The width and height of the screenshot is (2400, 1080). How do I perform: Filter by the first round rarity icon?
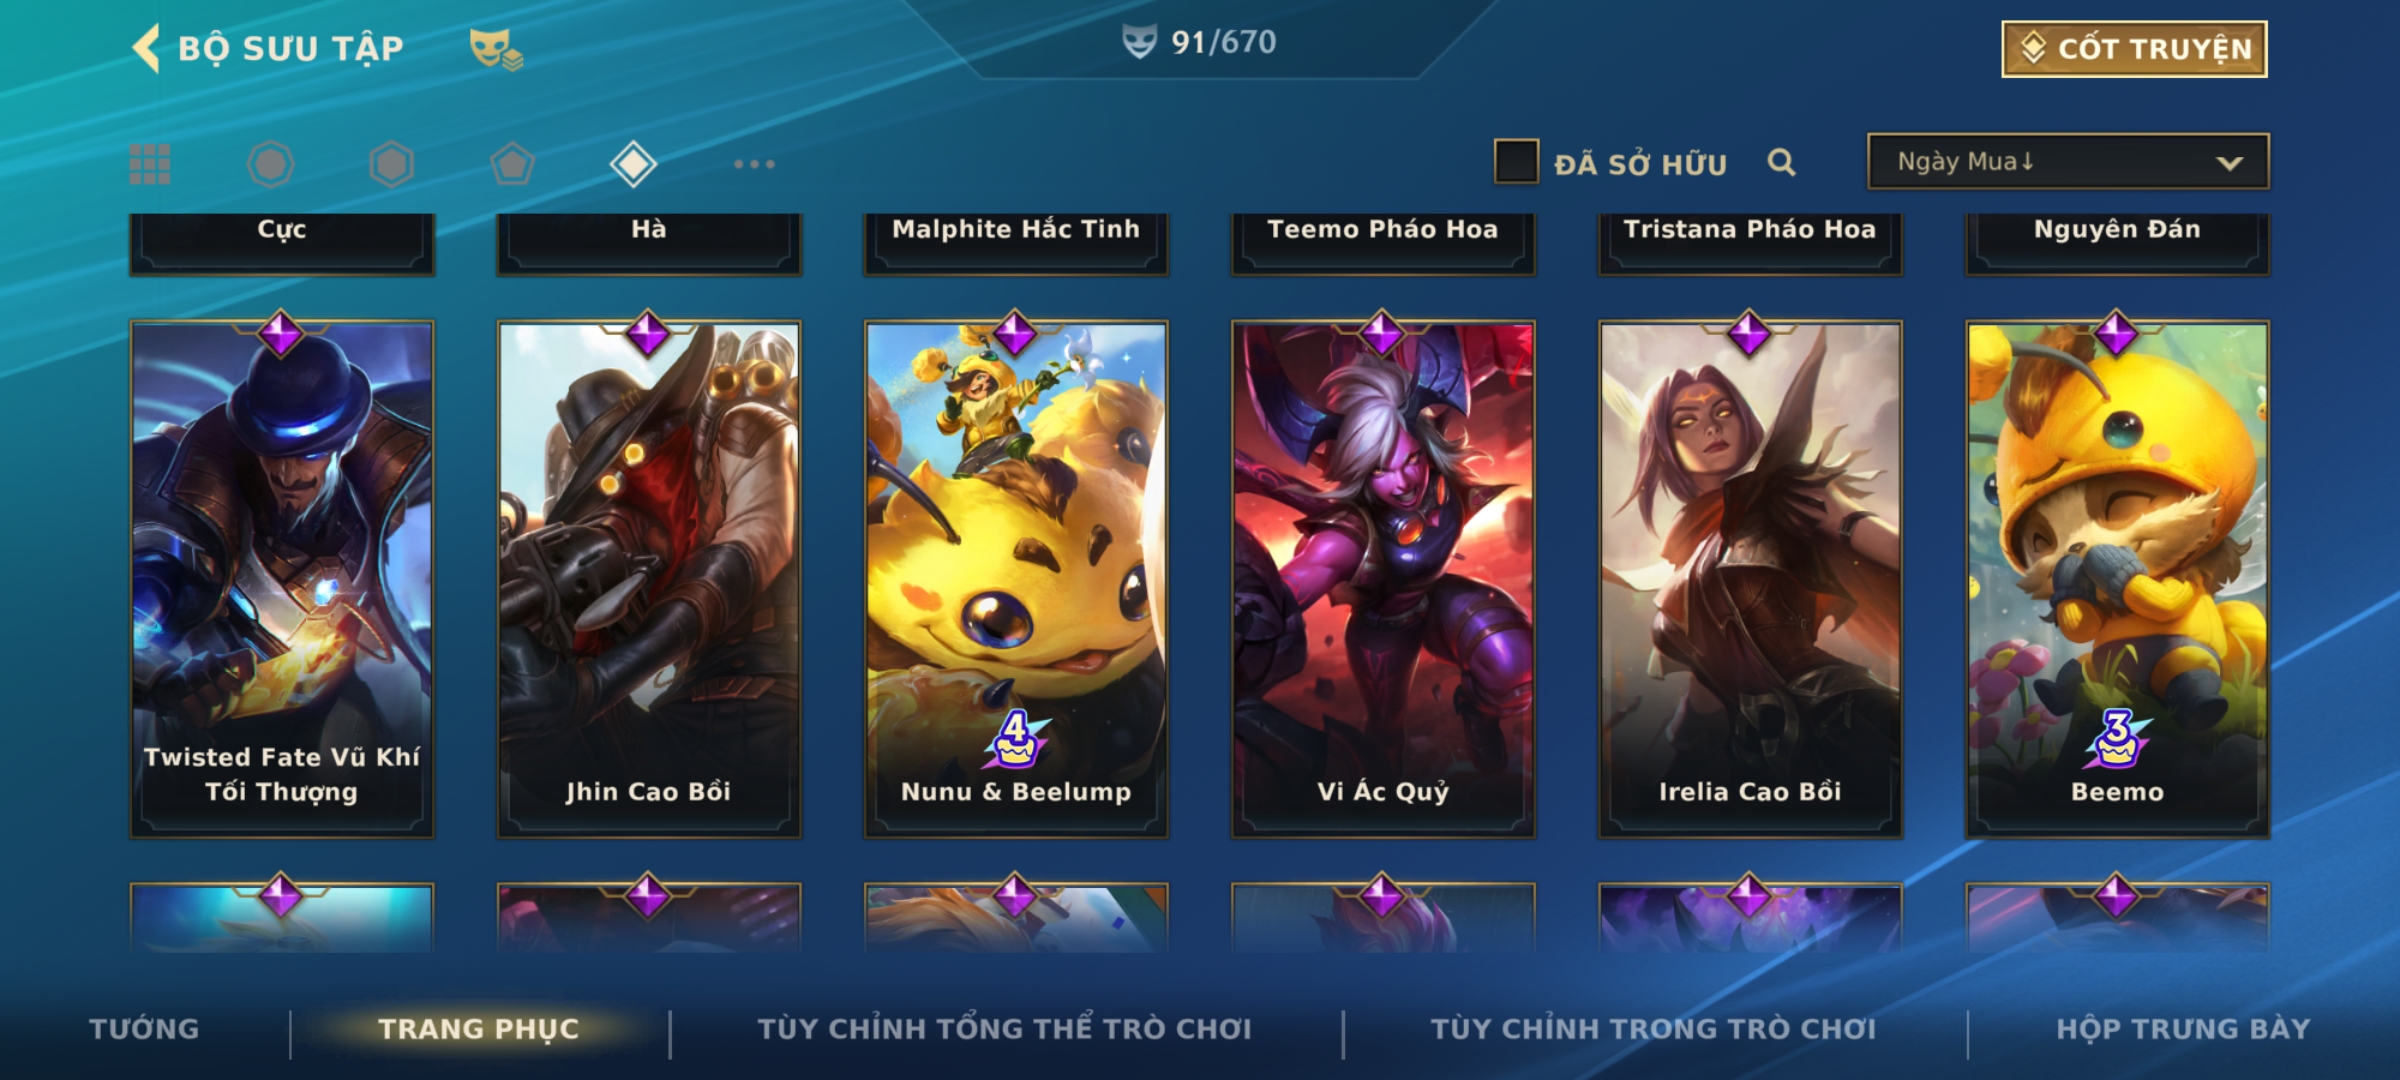270,164
